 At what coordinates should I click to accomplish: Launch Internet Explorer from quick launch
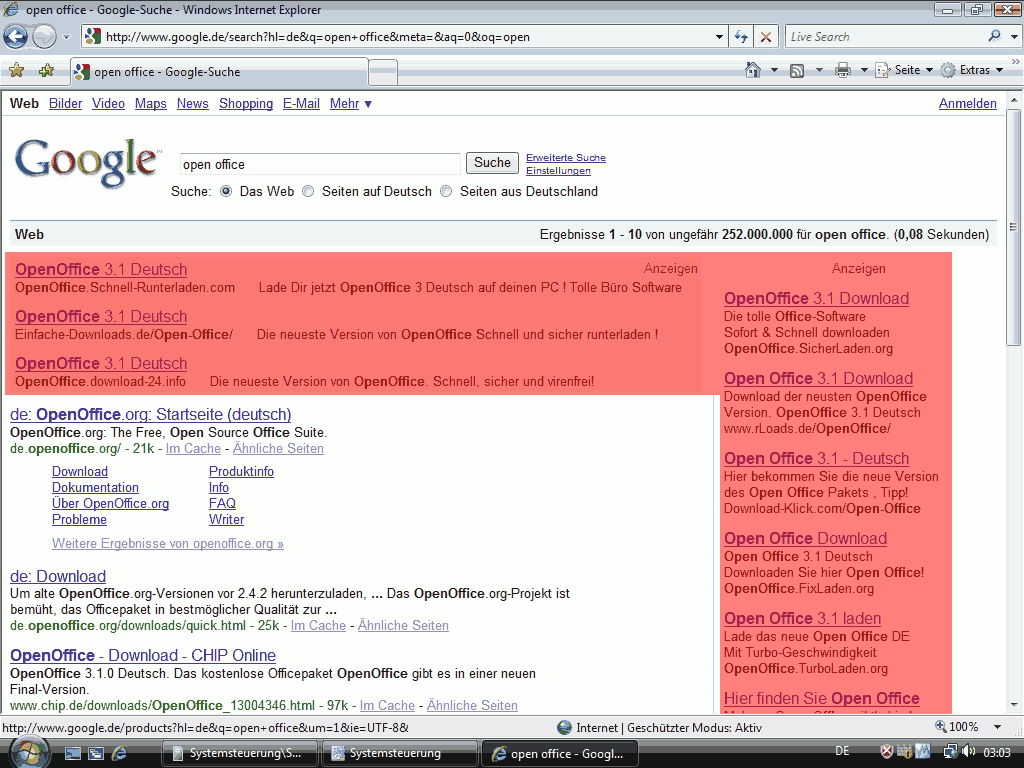[120, 753]
